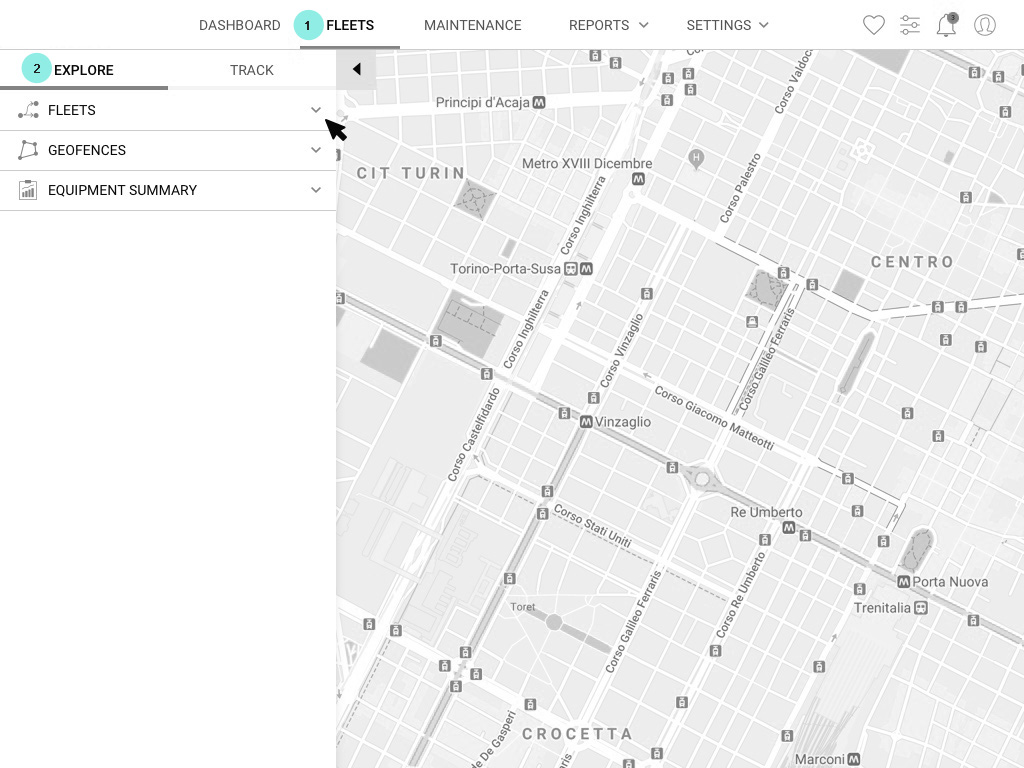Image resolution: width=1024 pixels, height=768 pixels.
Task: Click the CENTRO district label on map
Action: (x=912, y=262)
